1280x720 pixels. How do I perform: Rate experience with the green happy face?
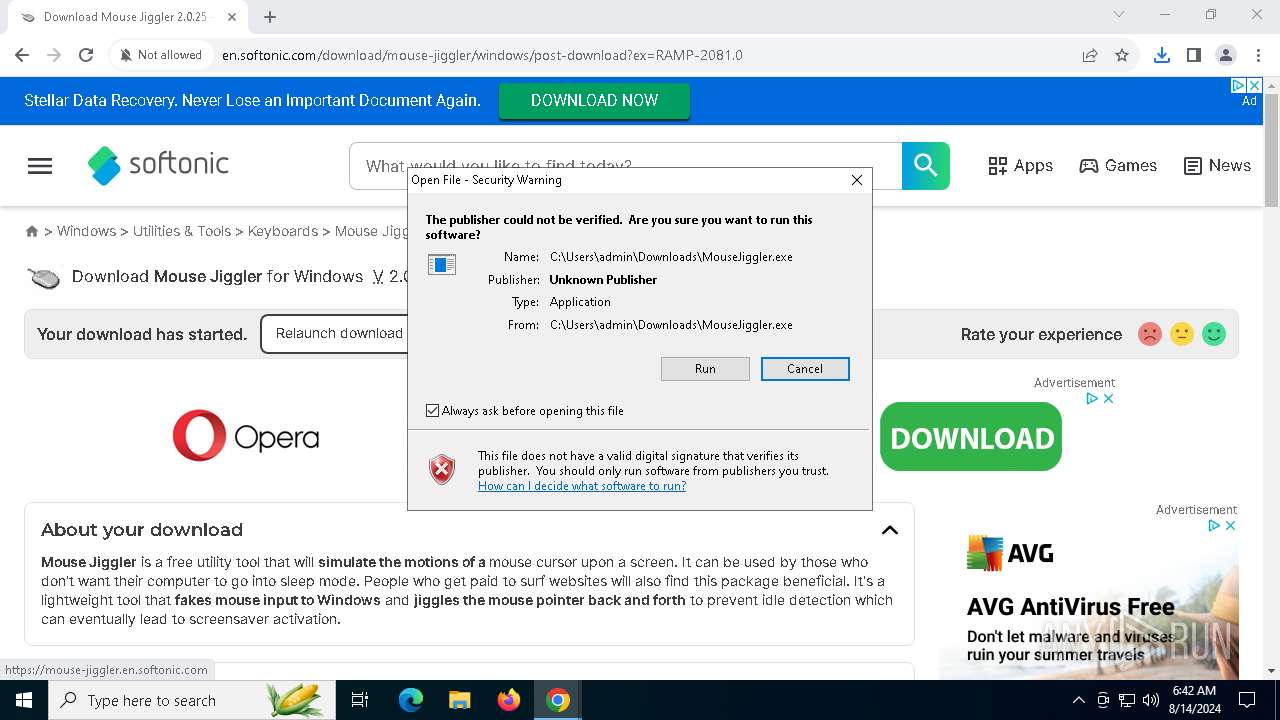coord(1214,334)
